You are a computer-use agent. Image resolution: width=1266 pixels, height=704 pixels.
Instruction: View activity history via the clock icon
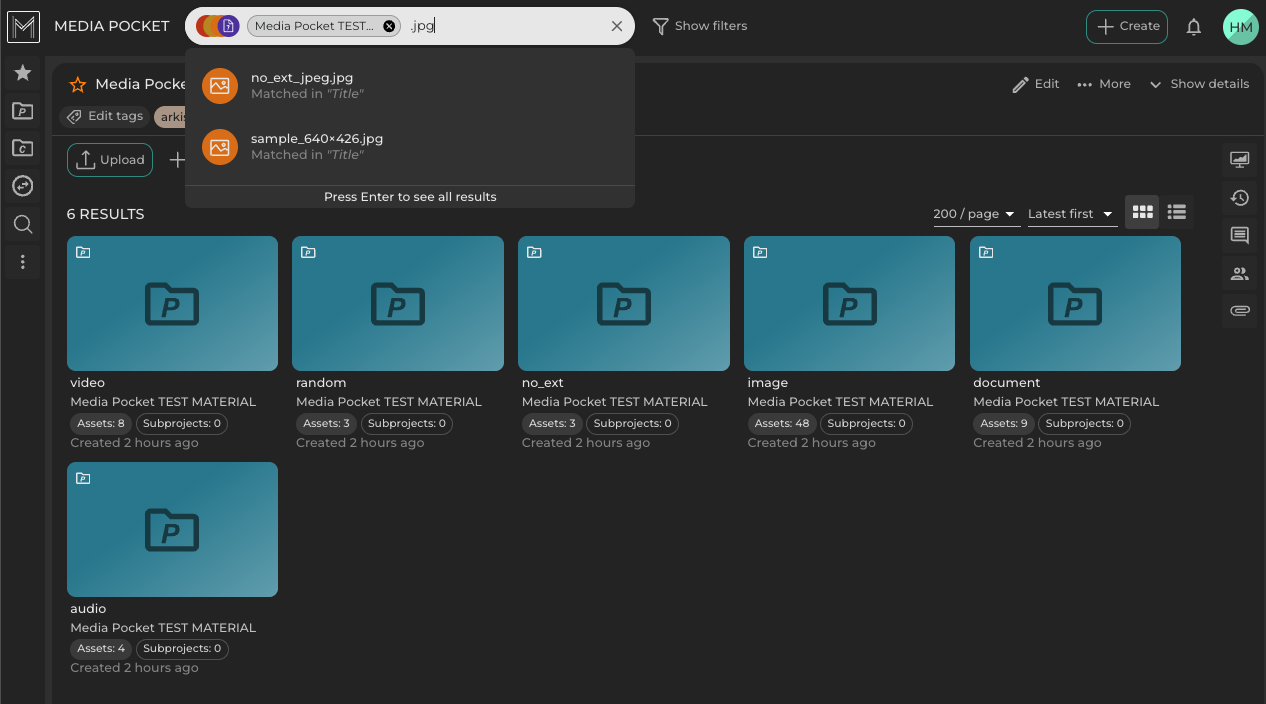(x=1240, y=197)
